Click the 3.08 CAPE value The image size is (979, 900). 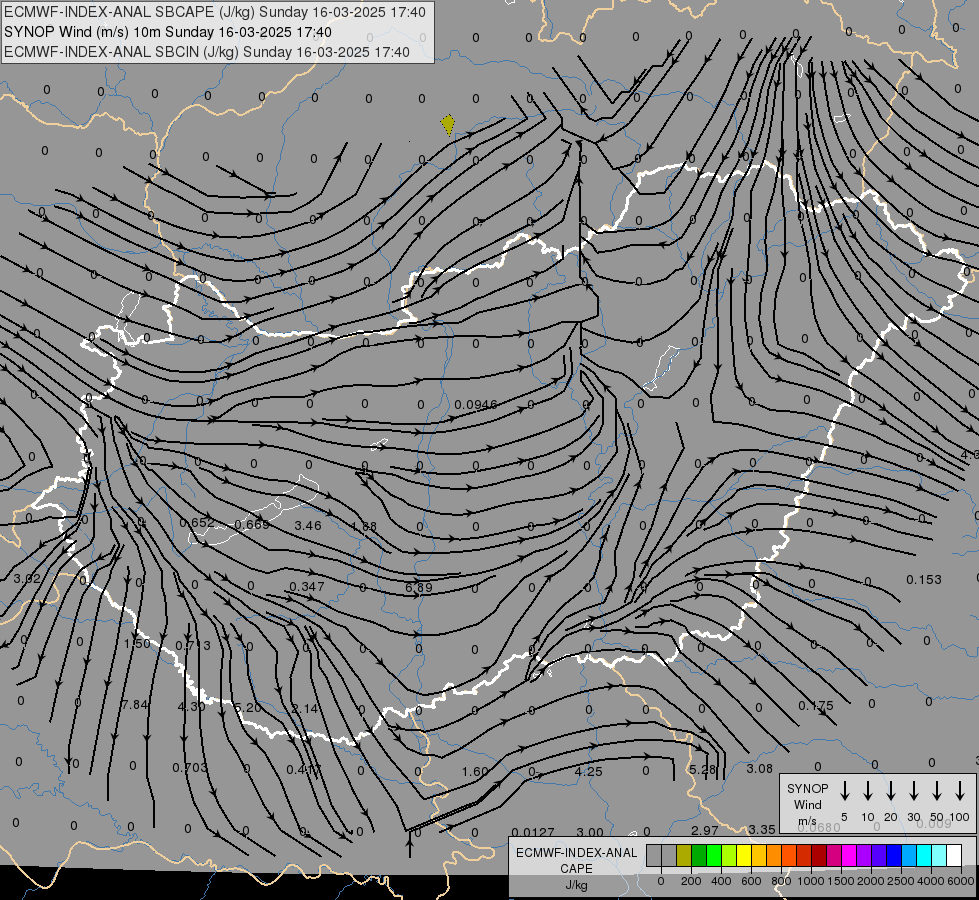pos(760,768)
